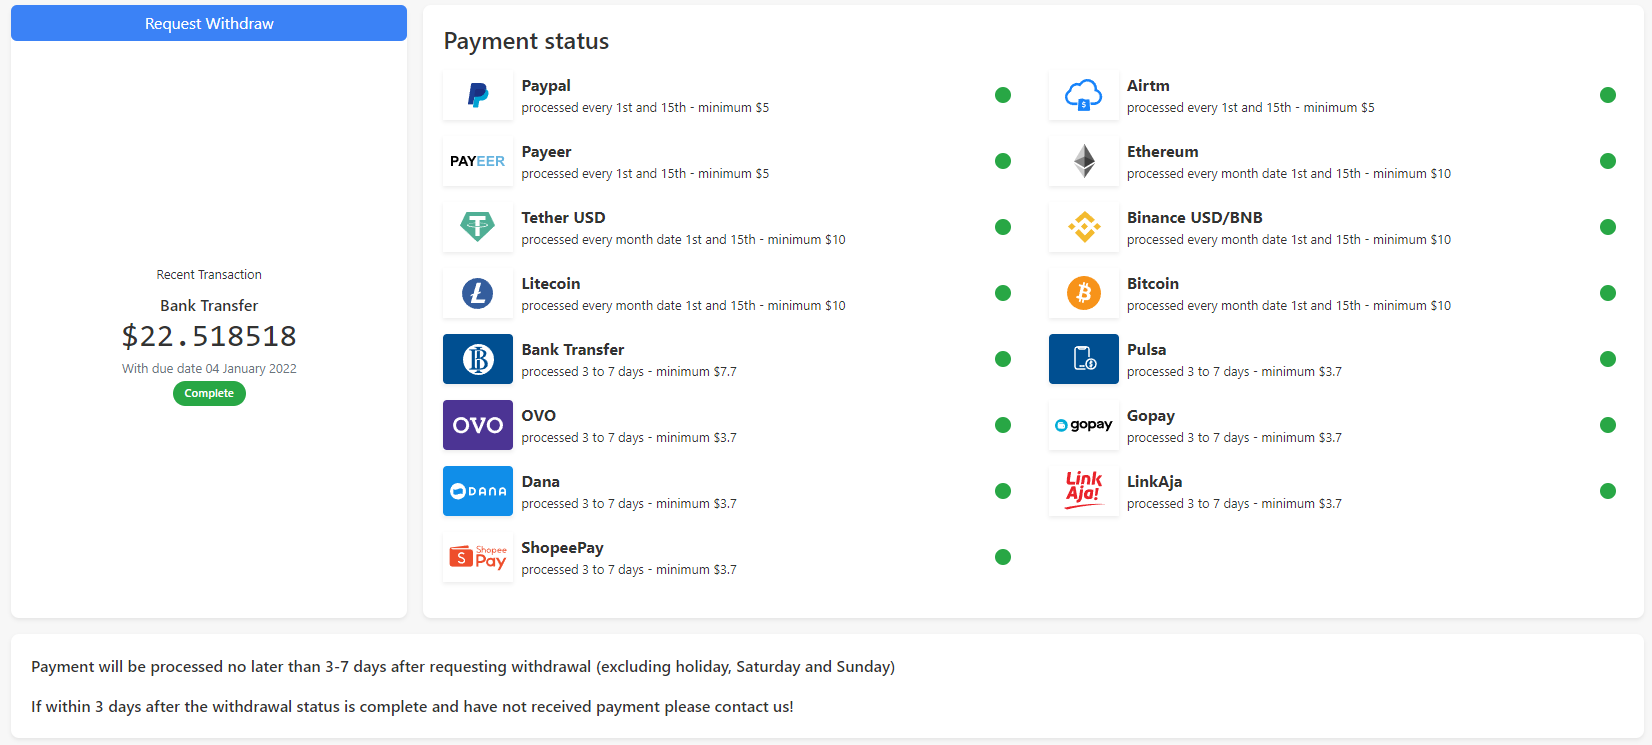Image resolution: width=1652 pixels, height=745 pixels.
Task: Select the Ethereum logo icon
Action: click(1084, 161)
